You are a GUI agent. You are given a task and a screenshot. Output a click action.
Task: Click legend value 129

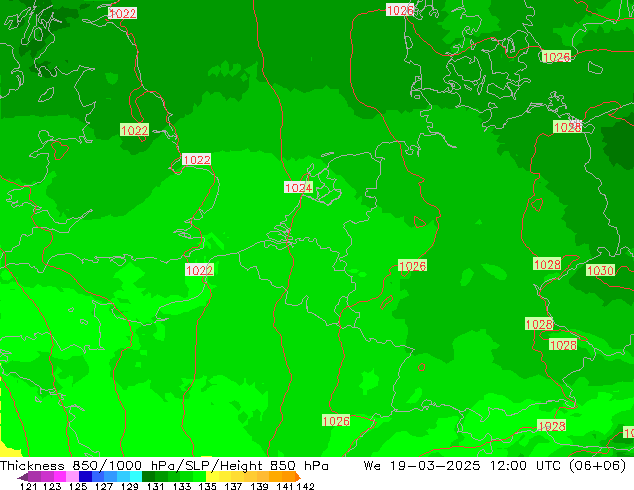[x=129, y=486]
